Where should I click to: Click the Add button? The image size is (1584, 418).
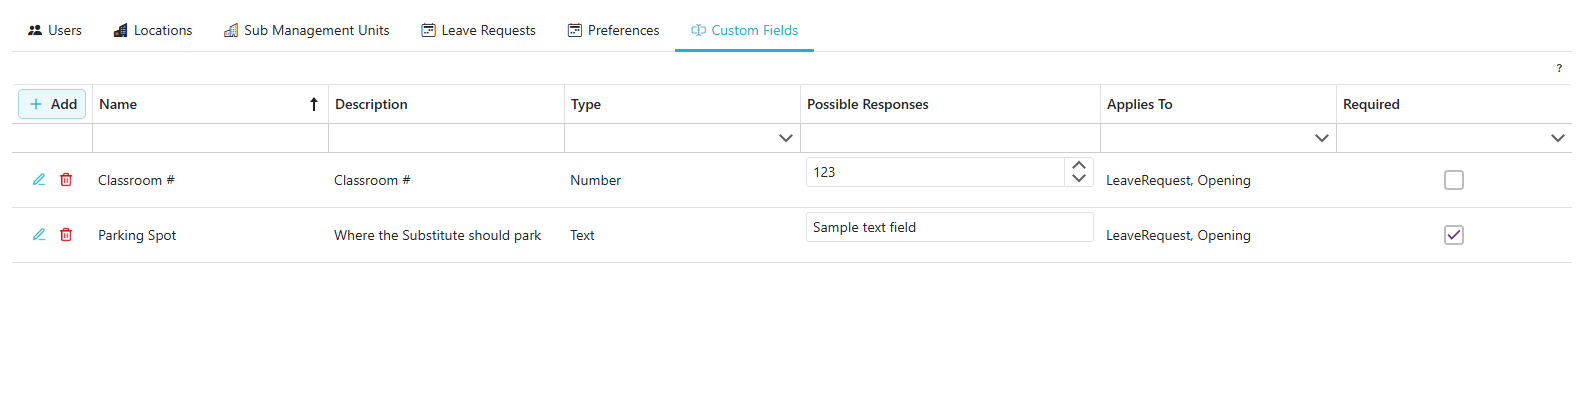click(53, 104)
